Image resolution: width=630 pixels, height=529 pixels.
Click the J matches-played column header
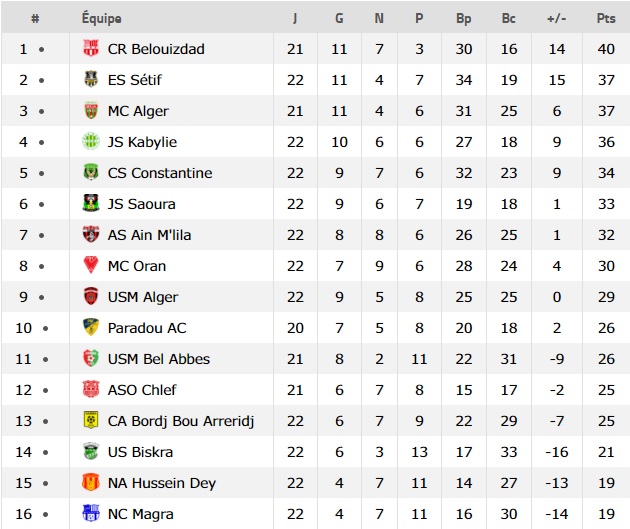[x=295, y=18]
